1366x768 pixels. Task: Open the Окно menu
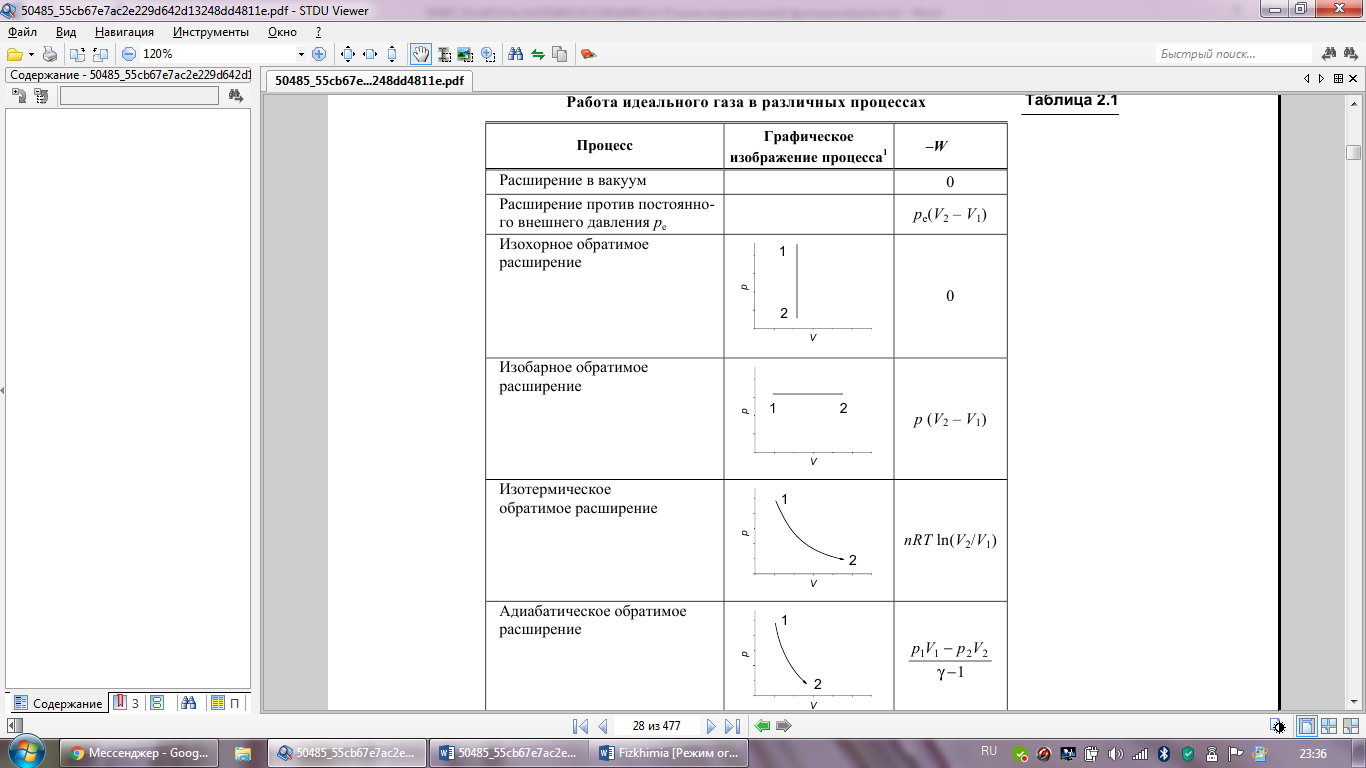click(x=283, y=32)
